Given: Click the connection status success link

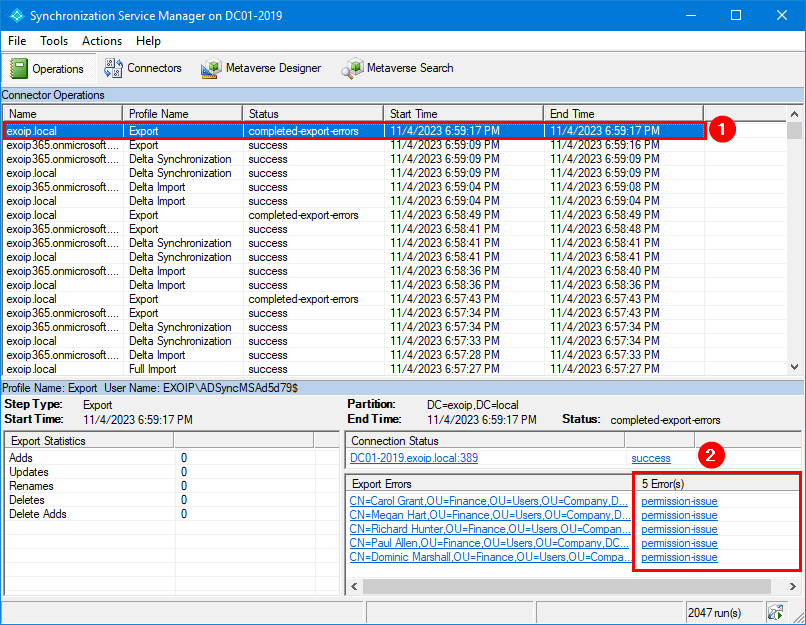Looking at the screenshot, I should click(x=651, y=458).
